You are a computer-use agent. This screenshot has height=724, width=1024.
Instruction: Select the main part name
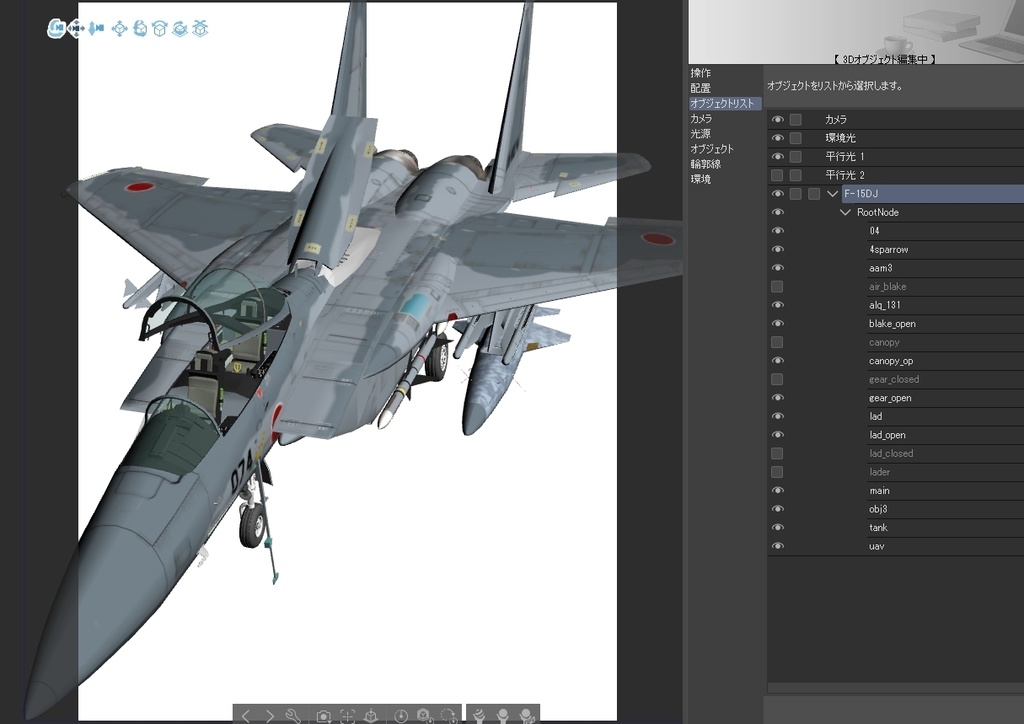[x=879, y=490]
